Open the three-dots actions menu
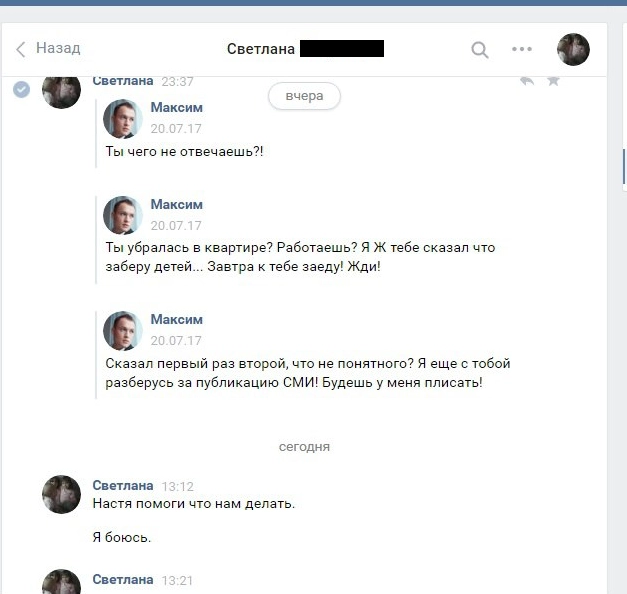 (522, 49)
